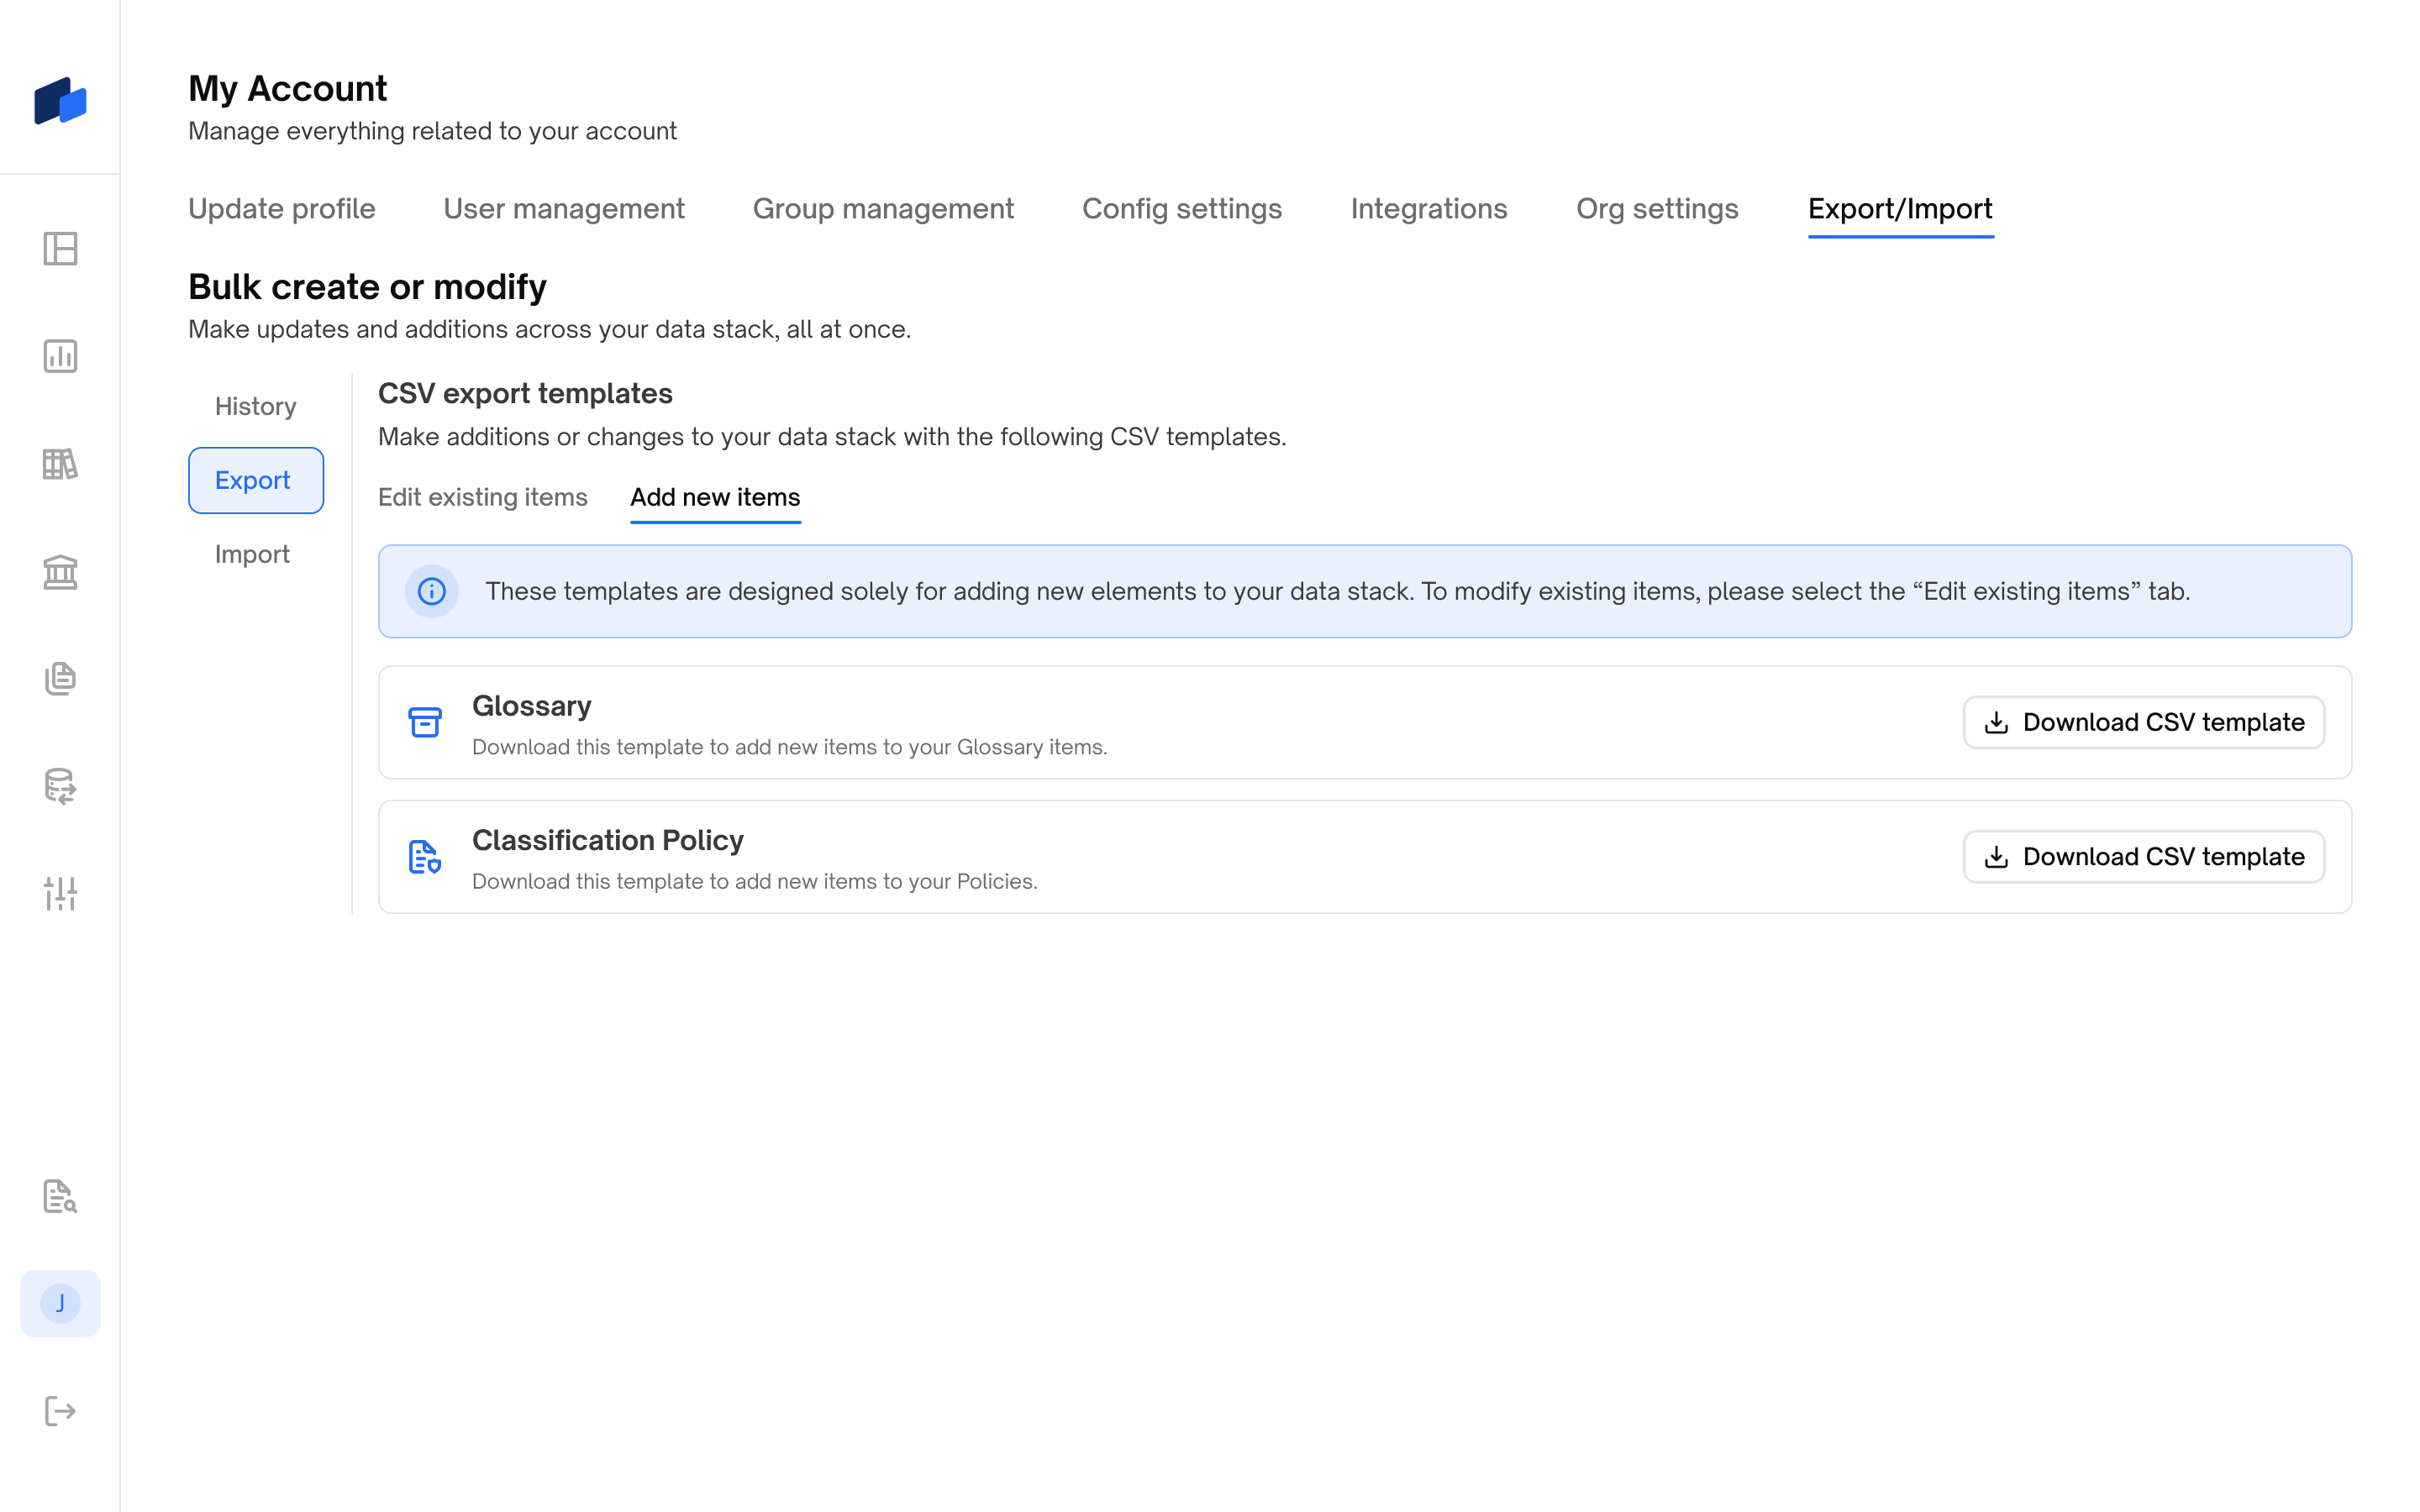Open the dashboard layout icon in sidebar
The image size is (2420, 1512).
click(x=60, y=249)
